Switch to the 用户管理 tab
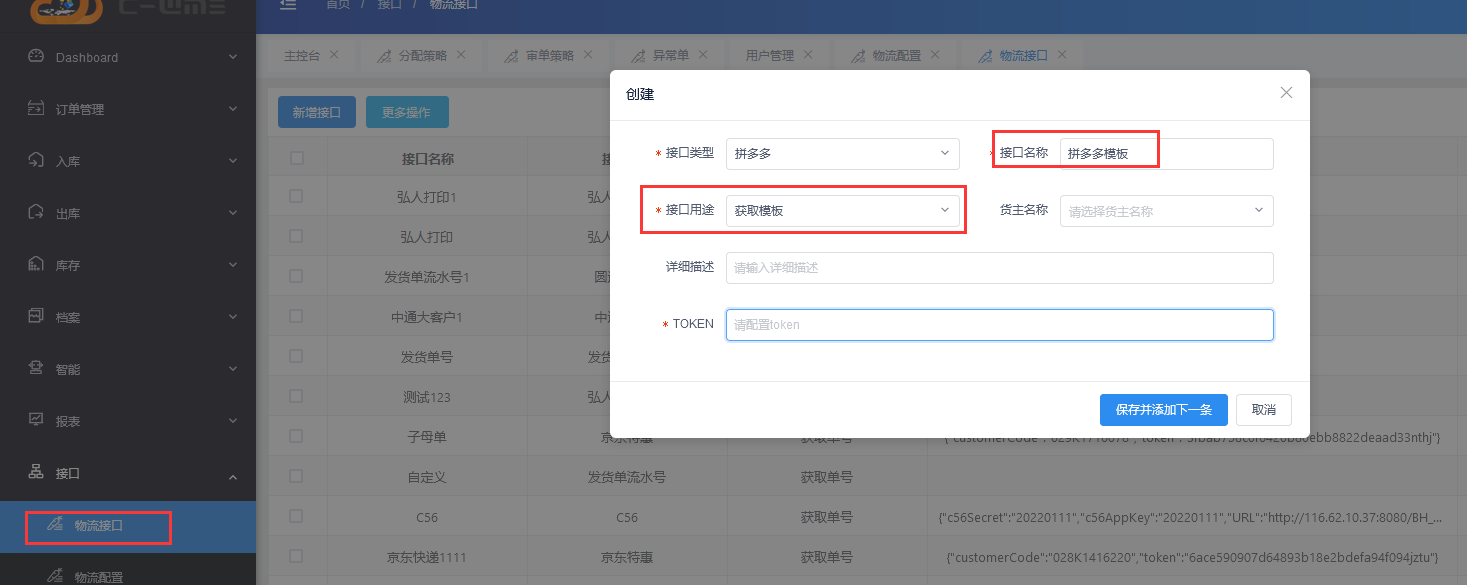1467x585 pixels. point(770,56)
